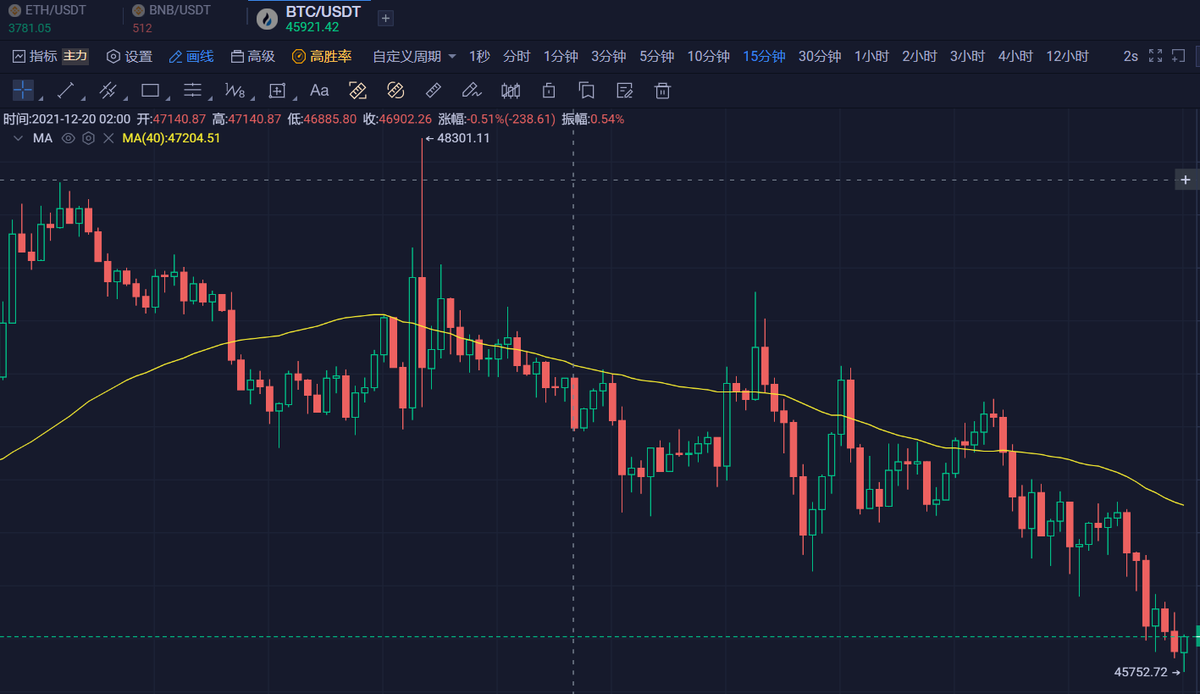Select the 3小时 timeframe
Image resolution: width=1200 pixels, height=694 pixels.
point(967,56)
